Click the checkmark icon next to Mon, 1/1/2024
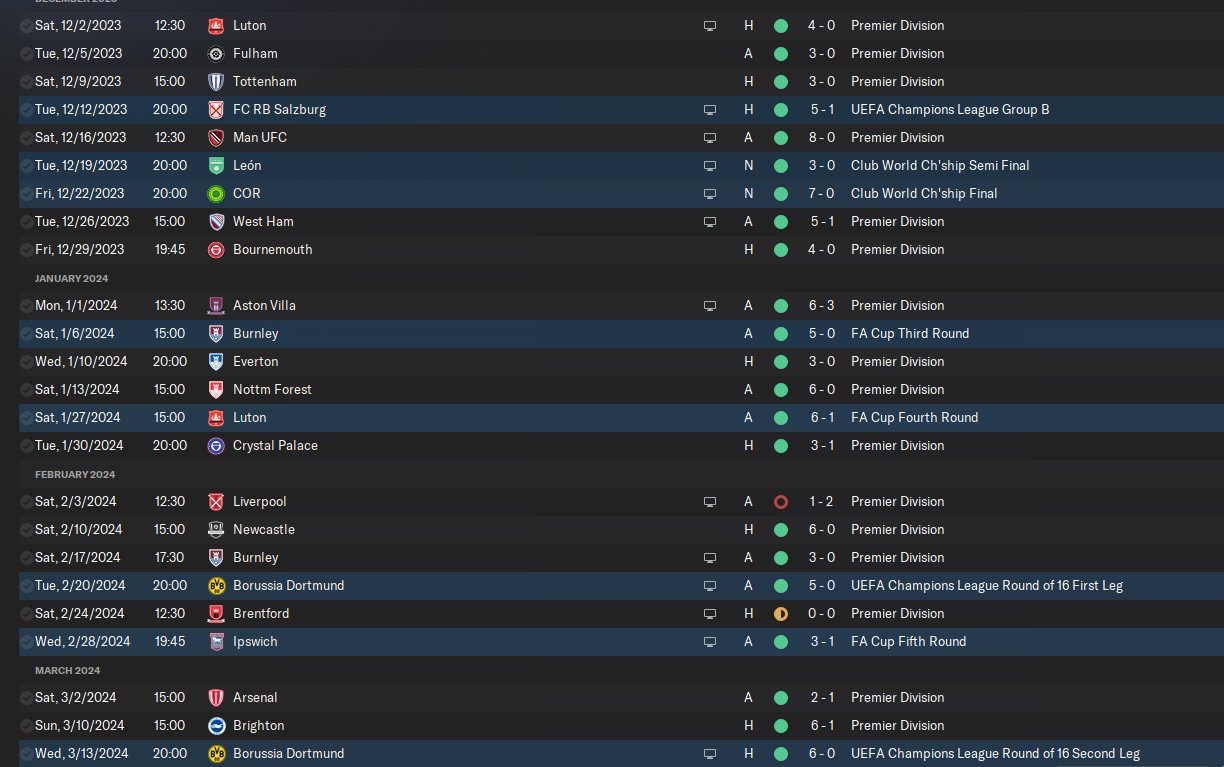This screenshot has height=767, width=1224. coord(25,305)
